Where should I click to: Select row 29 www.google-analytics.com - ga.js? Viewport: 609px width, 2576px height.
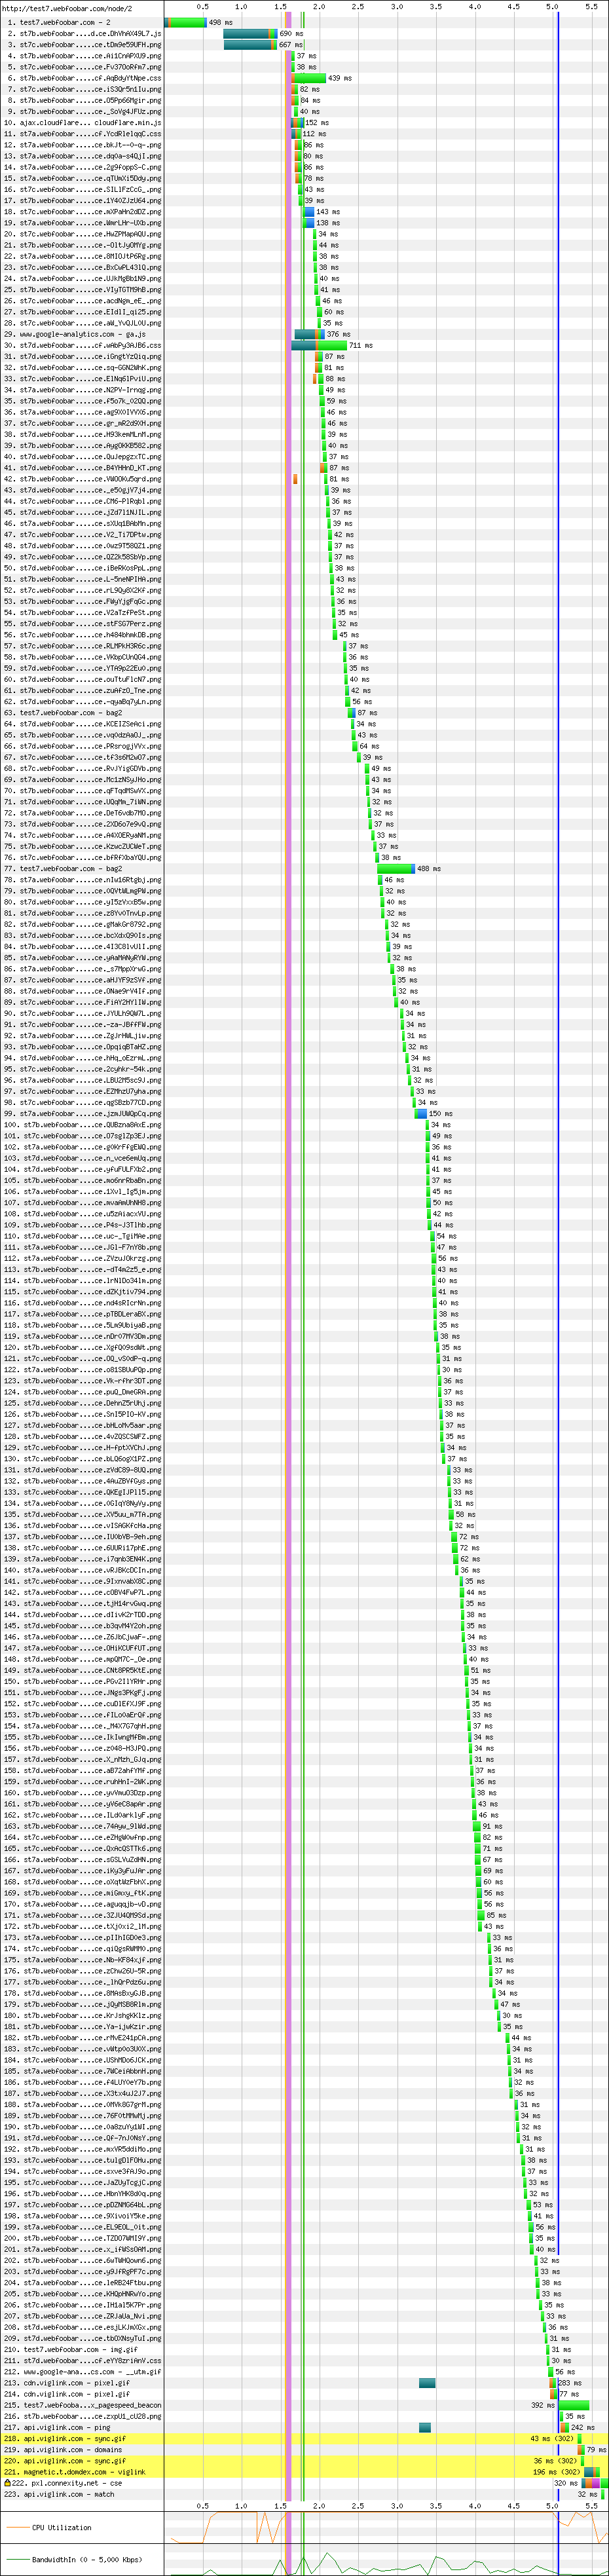coord(82,334)
